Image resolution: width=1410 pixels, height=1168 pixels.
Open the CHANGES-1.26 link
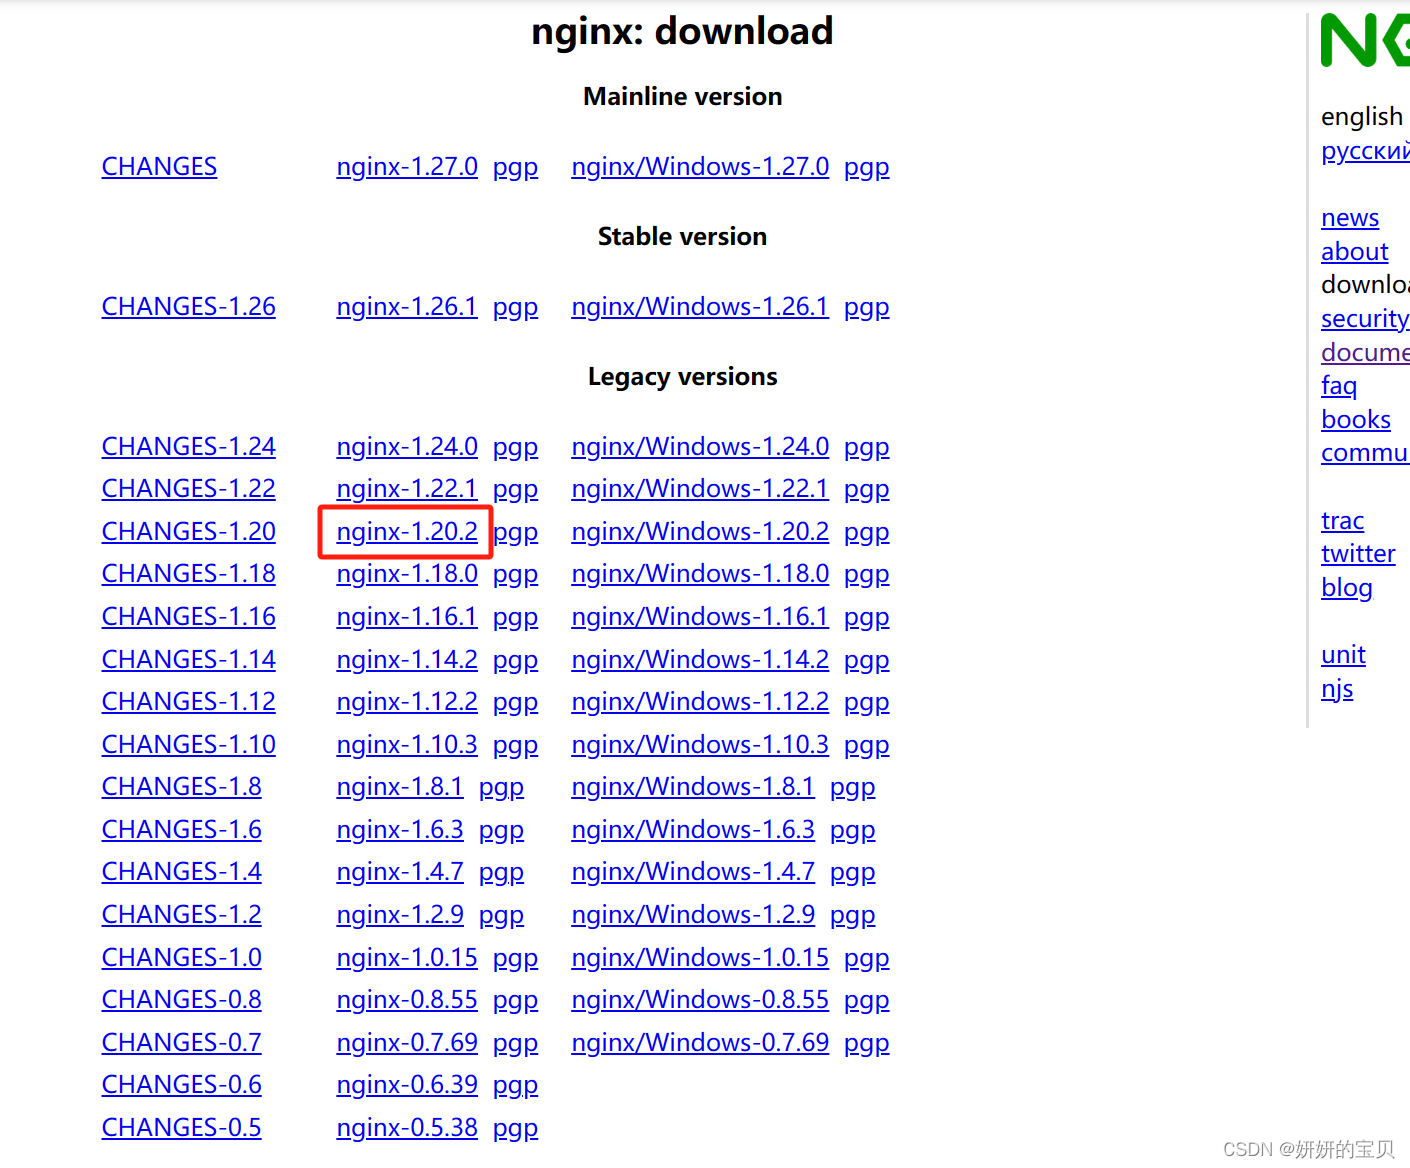point(189,307)
